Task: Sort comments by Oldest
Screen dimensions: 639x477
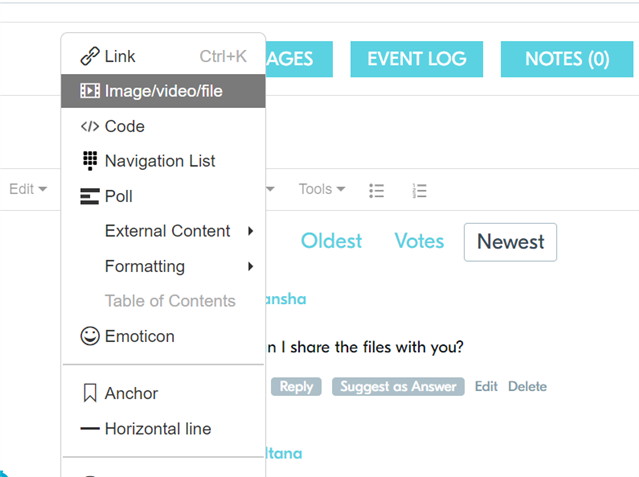Action: tap(331, 241)
